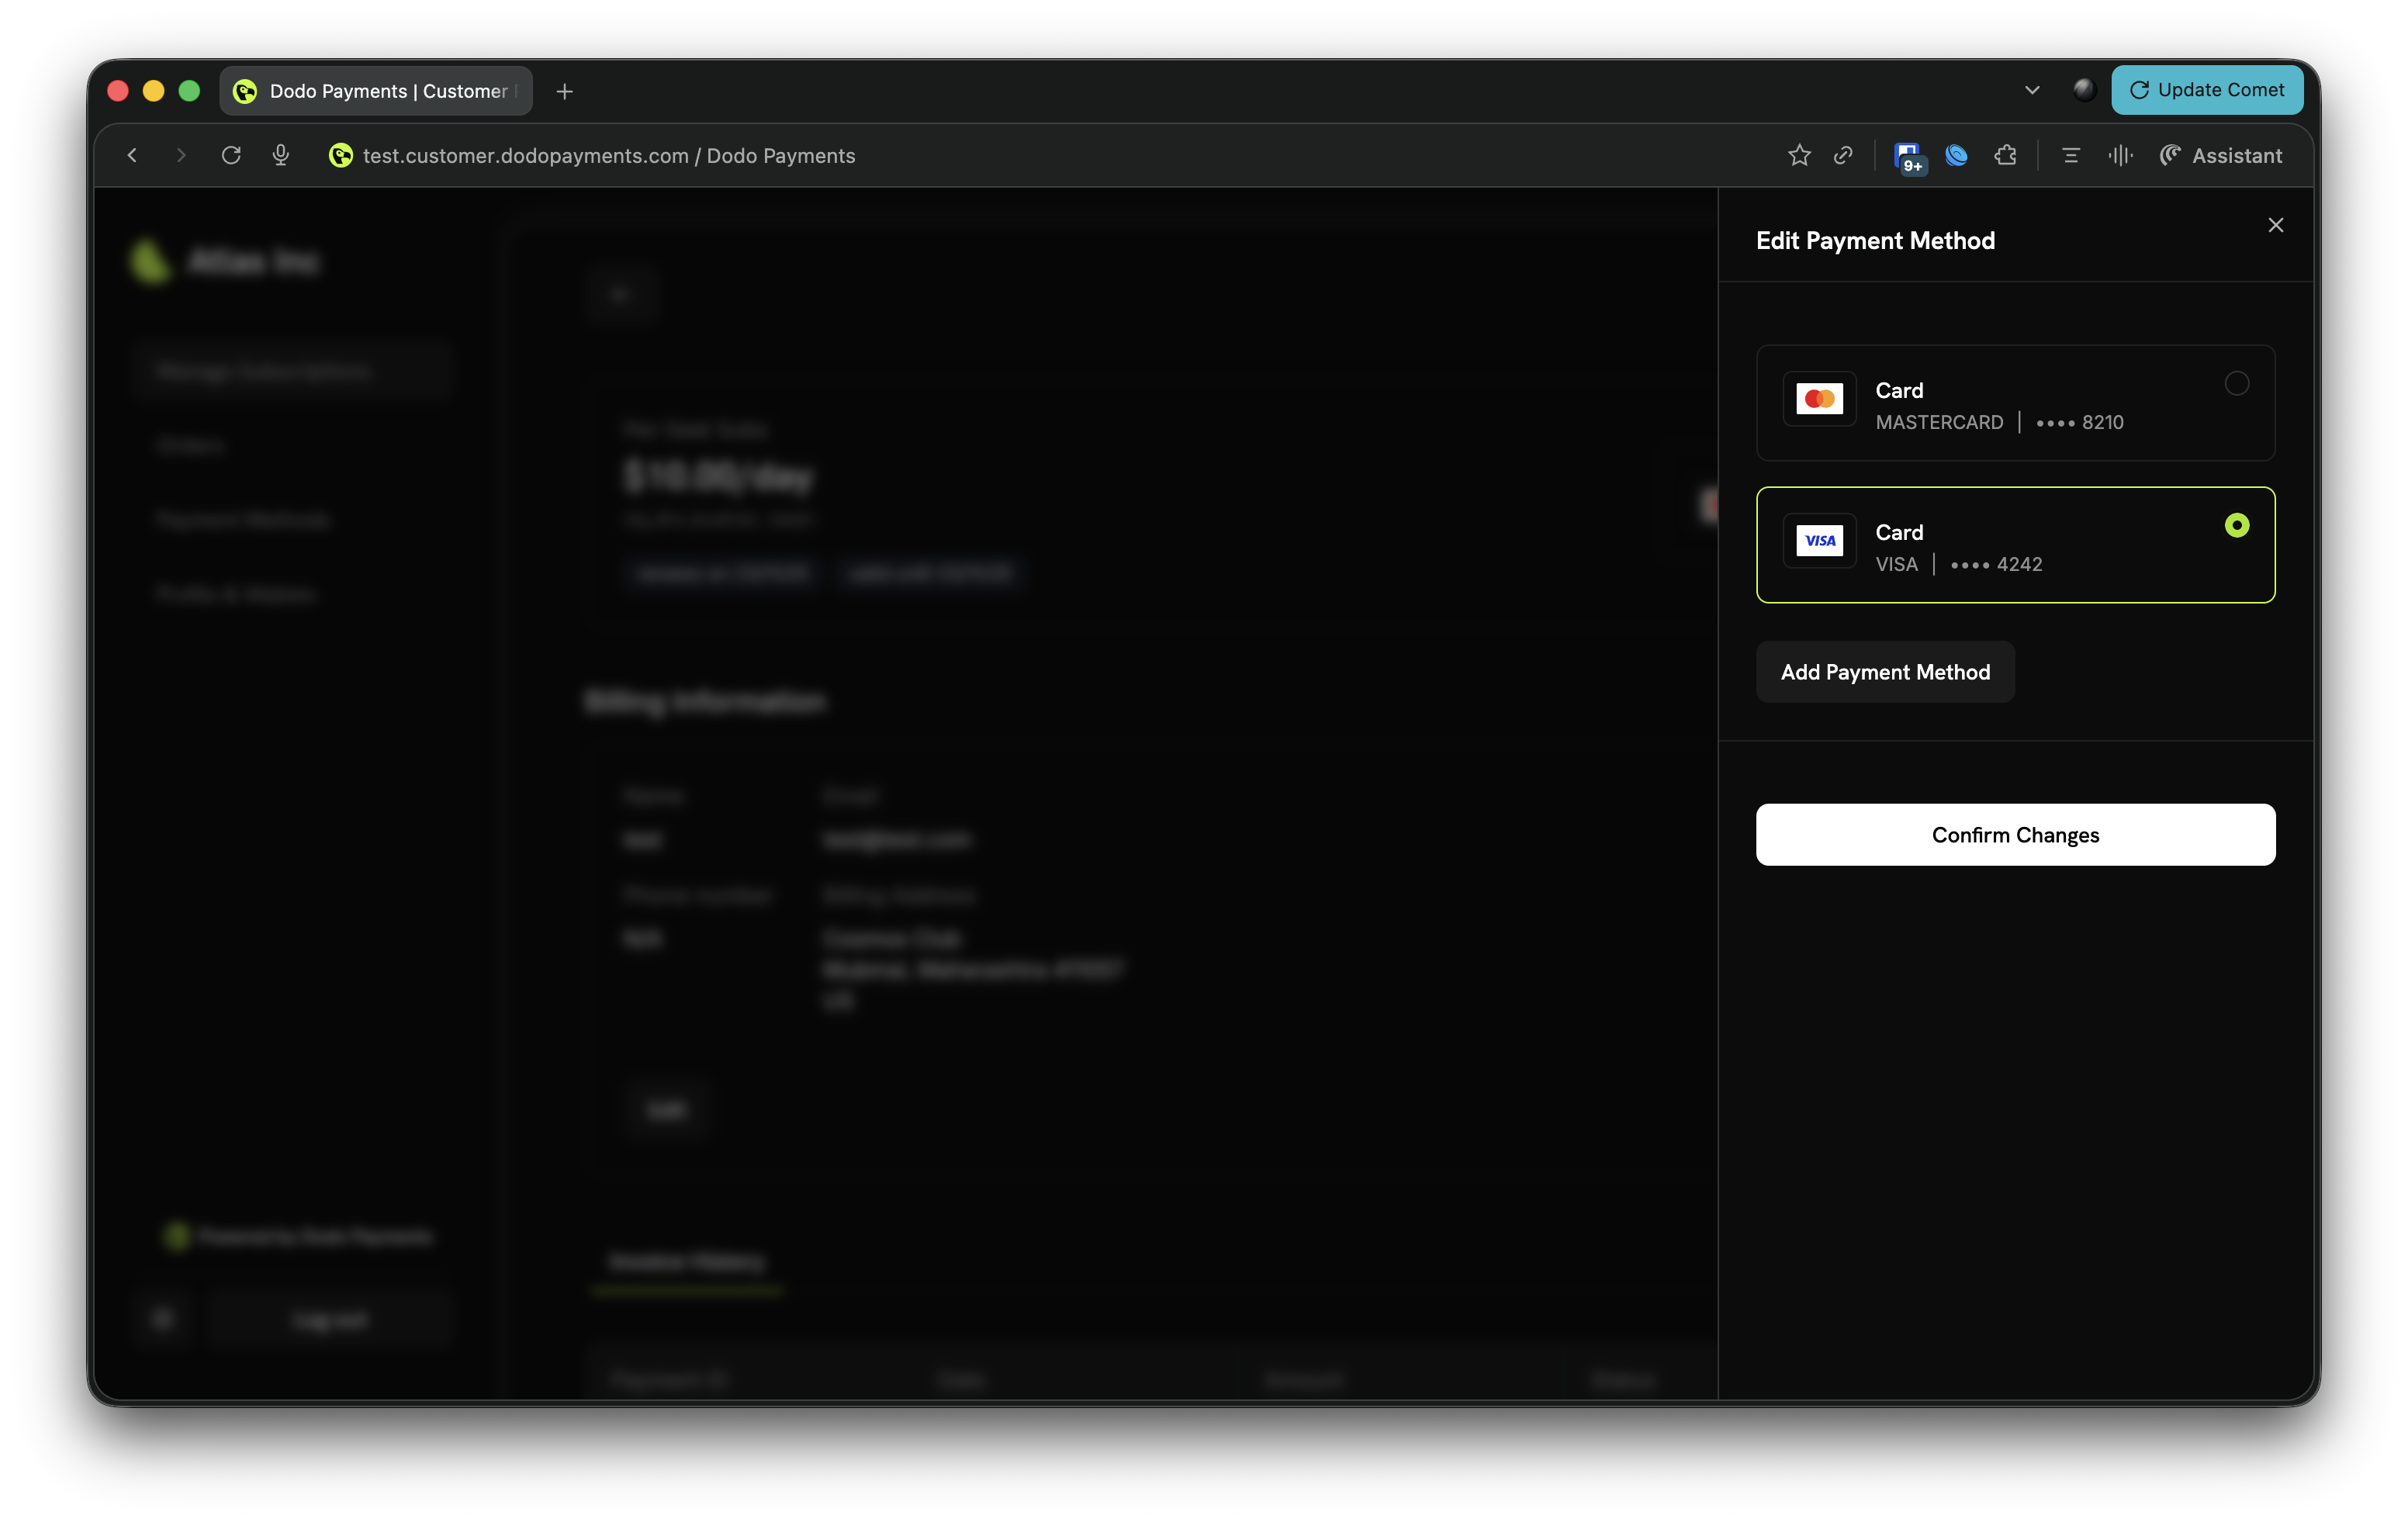
Task: Open the reading list lines icon
Action: click(x=2071, y=155)
